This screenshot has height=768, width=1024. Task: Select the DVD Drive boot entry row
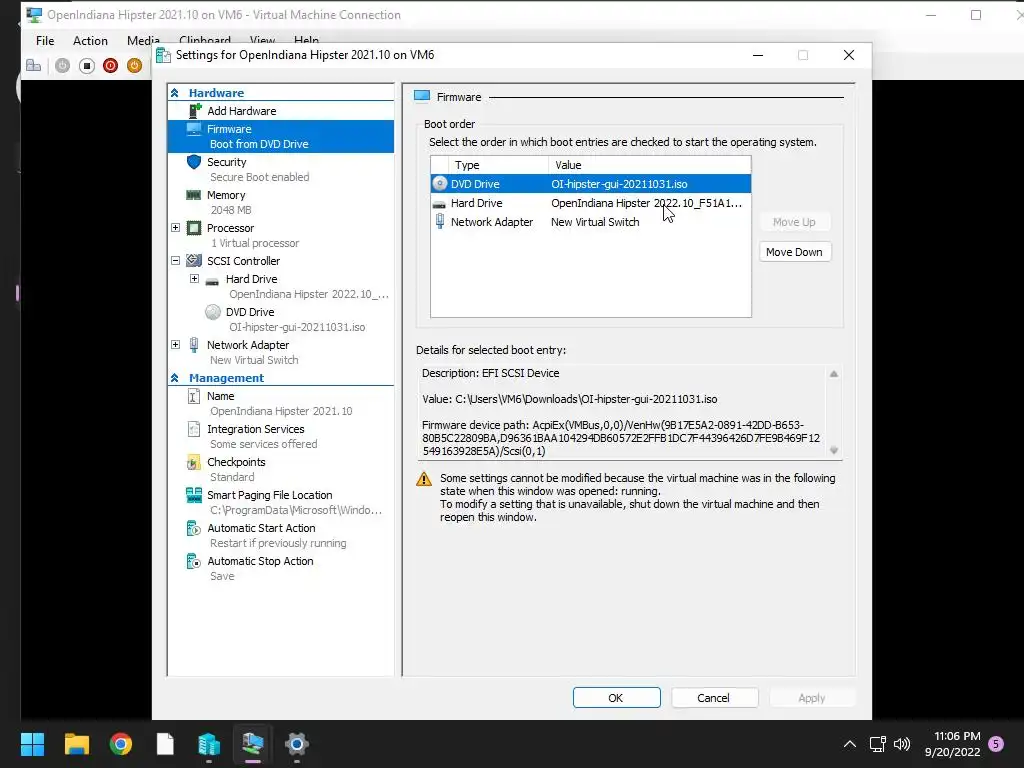pyautogui.click(x=591, y=184)
